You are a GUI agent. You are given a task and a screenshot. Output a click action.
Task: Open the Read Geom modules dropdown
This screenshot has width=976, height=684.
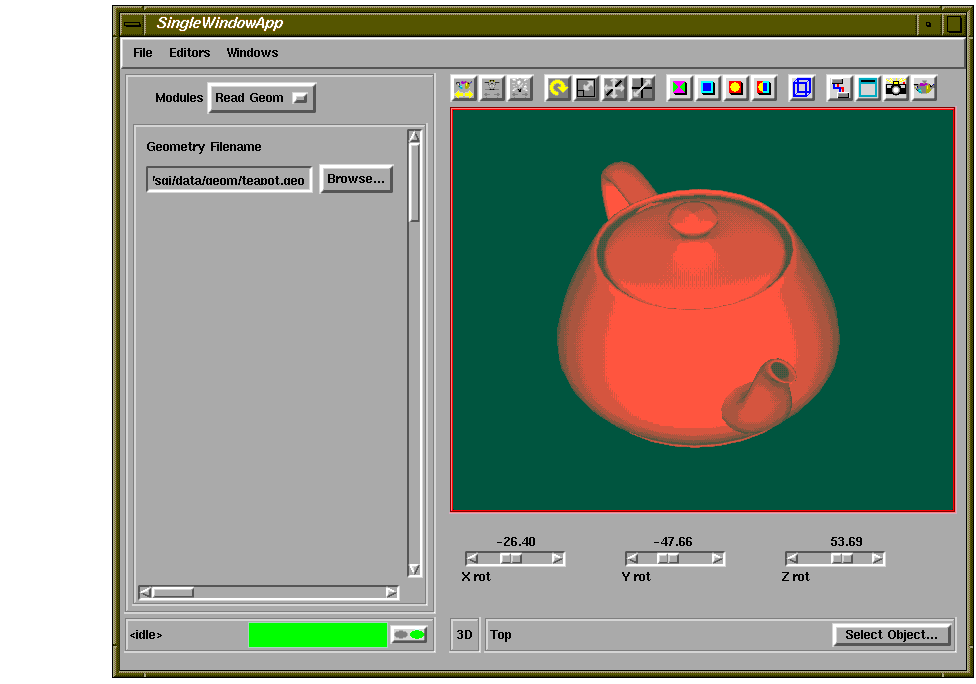pyautogui.click(x=262, y=98)
